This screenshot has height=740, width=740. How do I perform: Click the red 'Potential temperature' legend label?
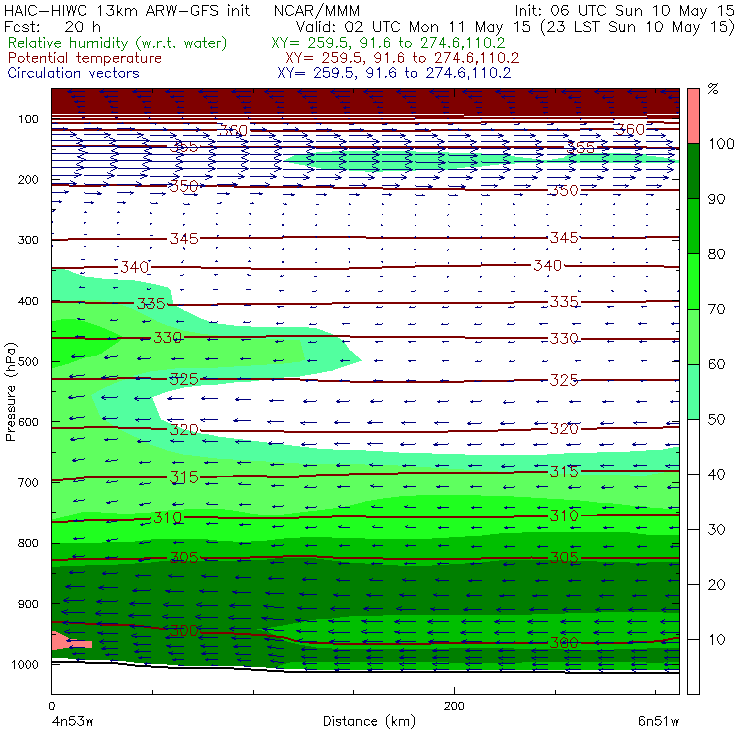point(85,58)
